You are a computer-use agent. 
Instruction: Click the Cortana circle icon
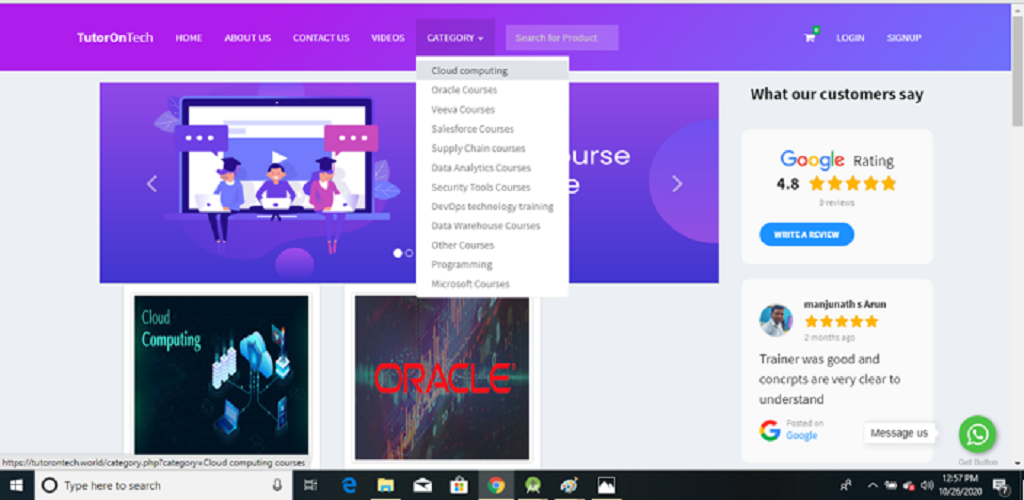49,486
